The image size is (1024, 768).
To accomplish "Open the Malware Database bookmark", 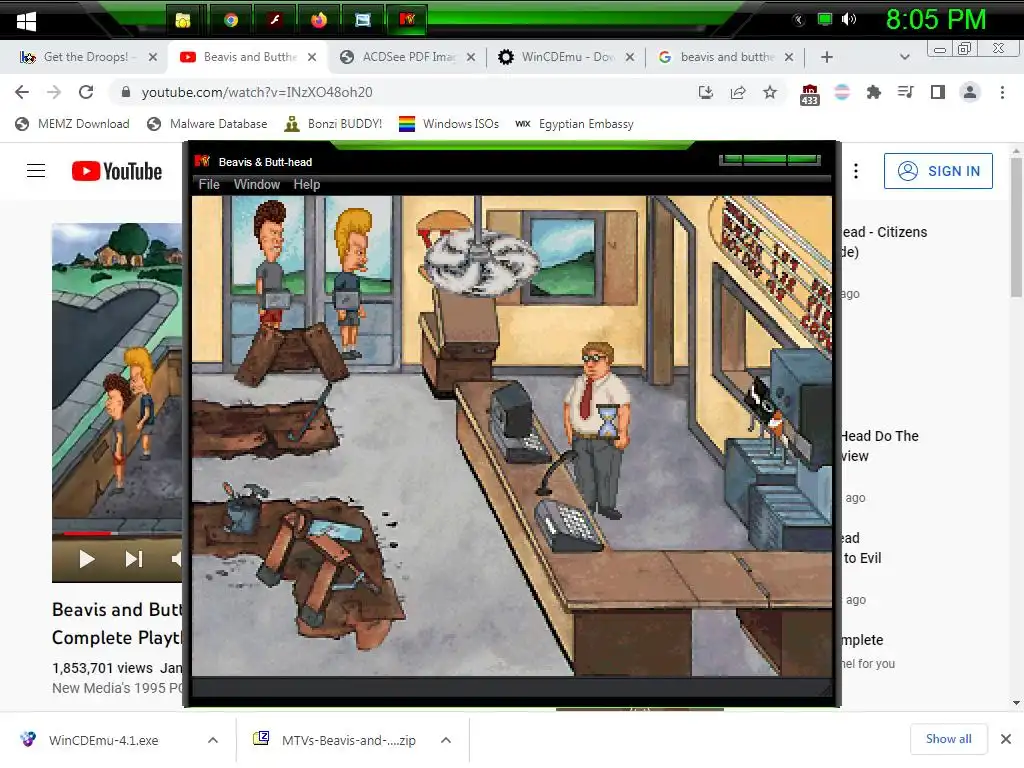I will point(207,123).
